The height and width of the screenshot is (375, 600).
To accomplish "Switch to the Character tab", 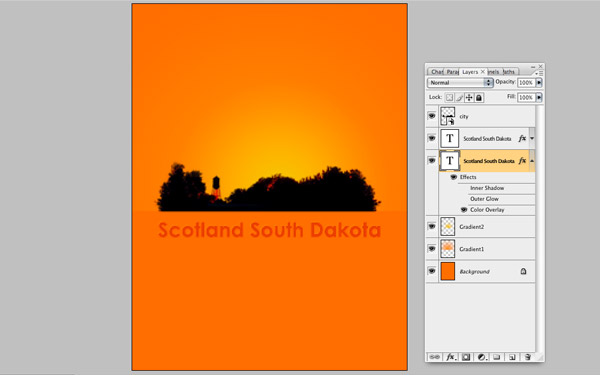I will pos(437,72).
